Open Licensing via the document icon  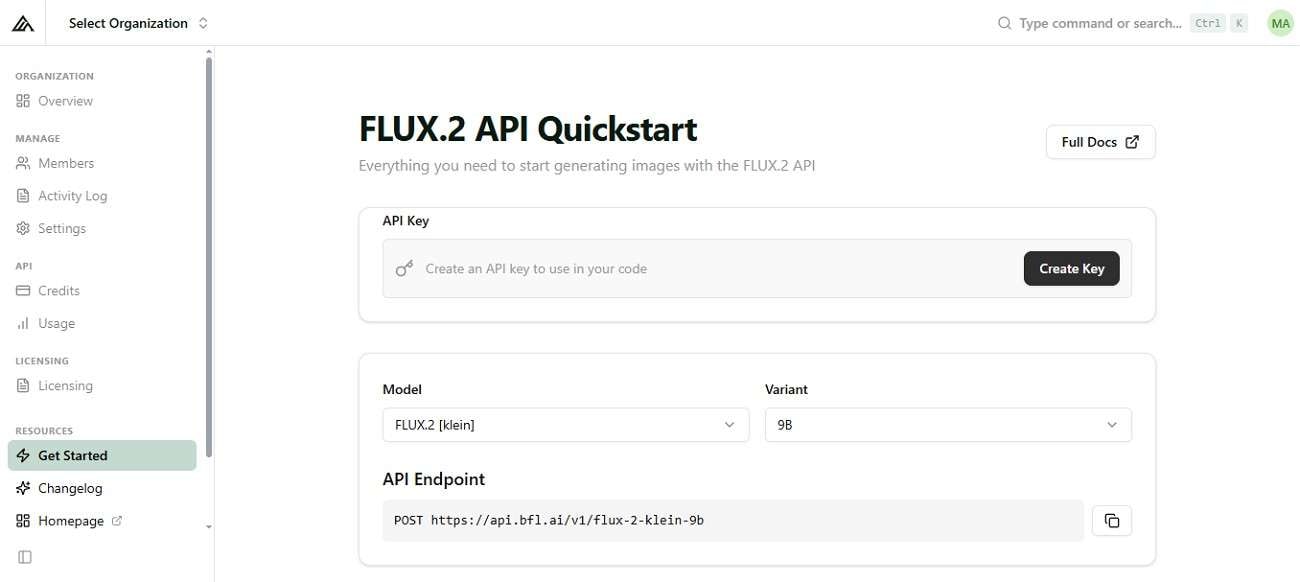click(x=22, y=385)
